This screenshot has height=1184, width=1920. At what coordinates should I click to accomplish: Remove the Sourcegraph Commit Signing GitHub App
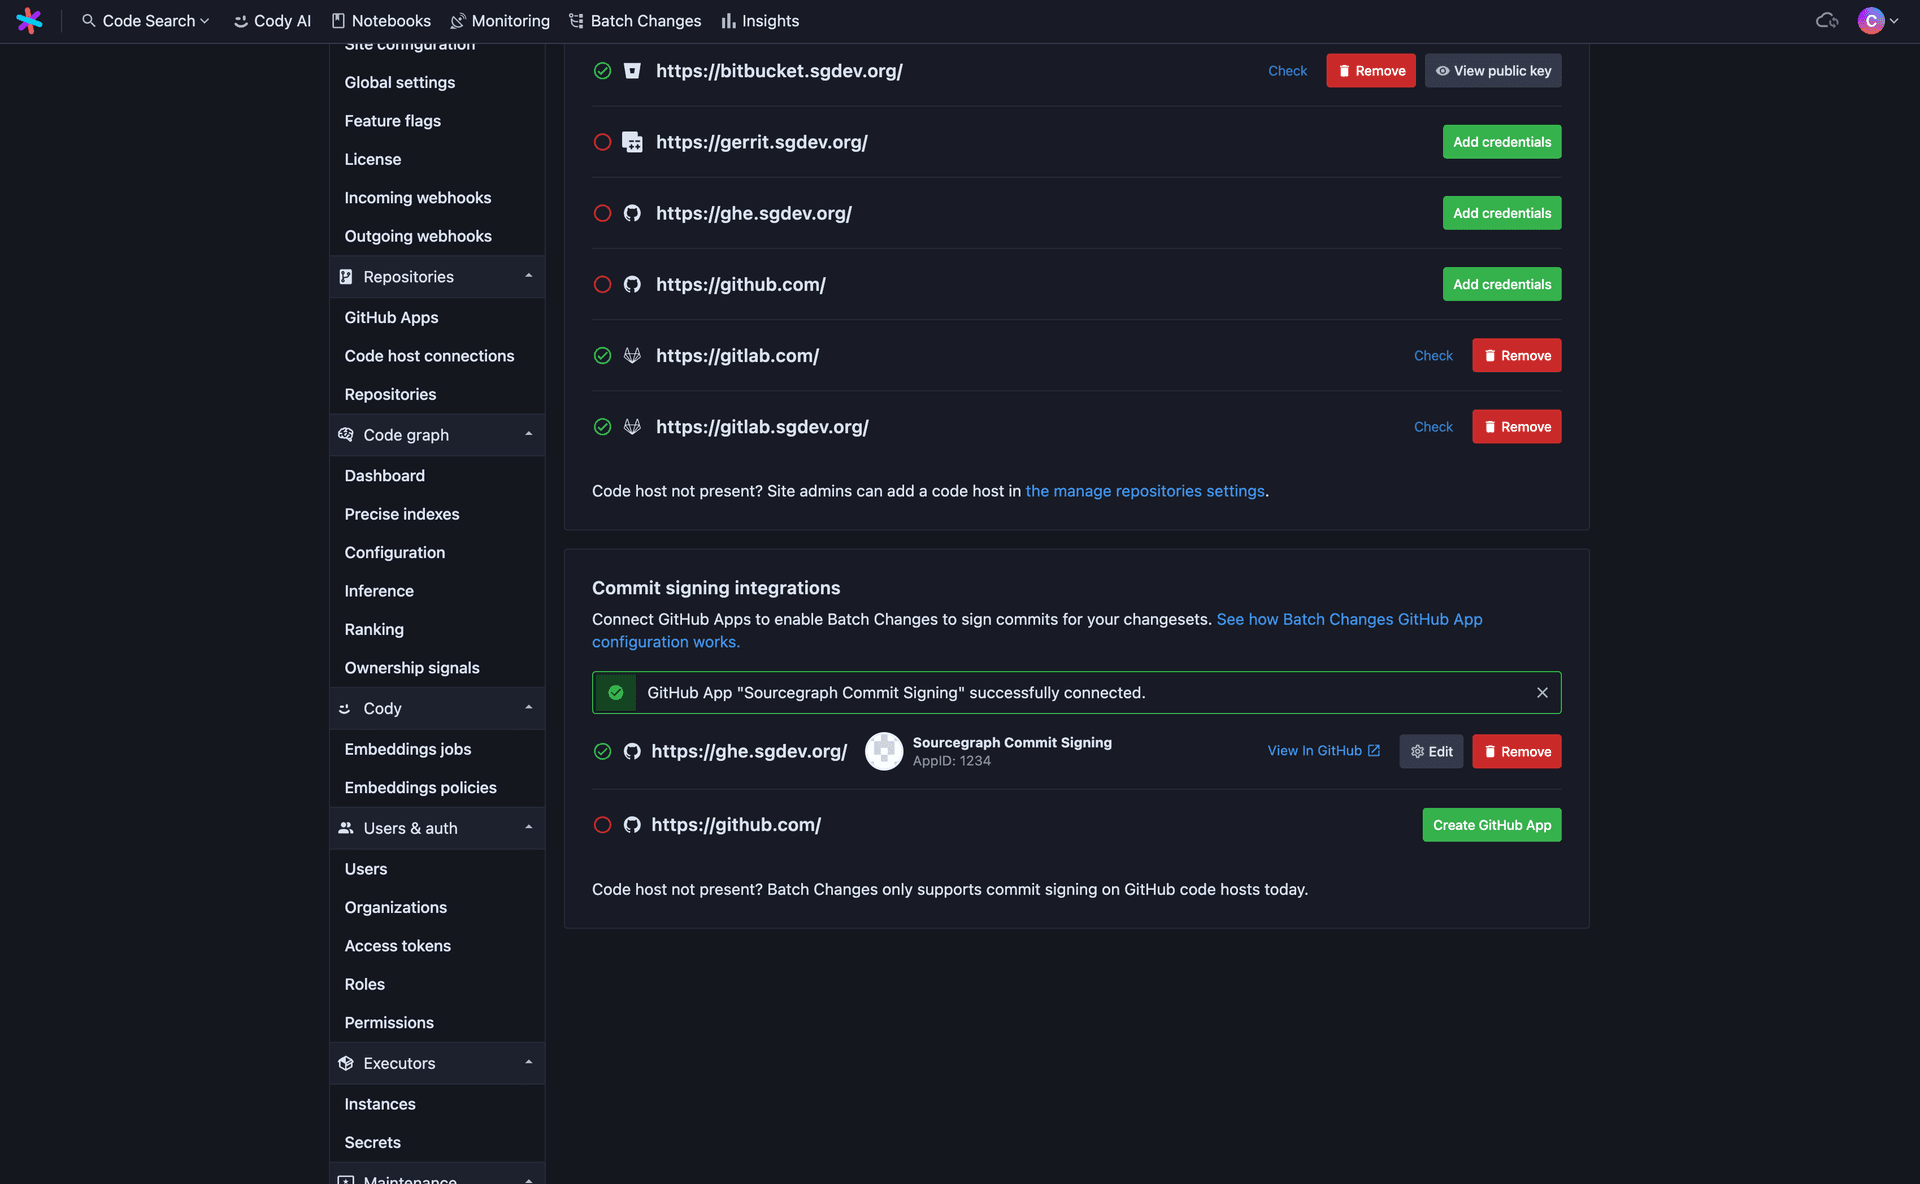coord(1517,751)
